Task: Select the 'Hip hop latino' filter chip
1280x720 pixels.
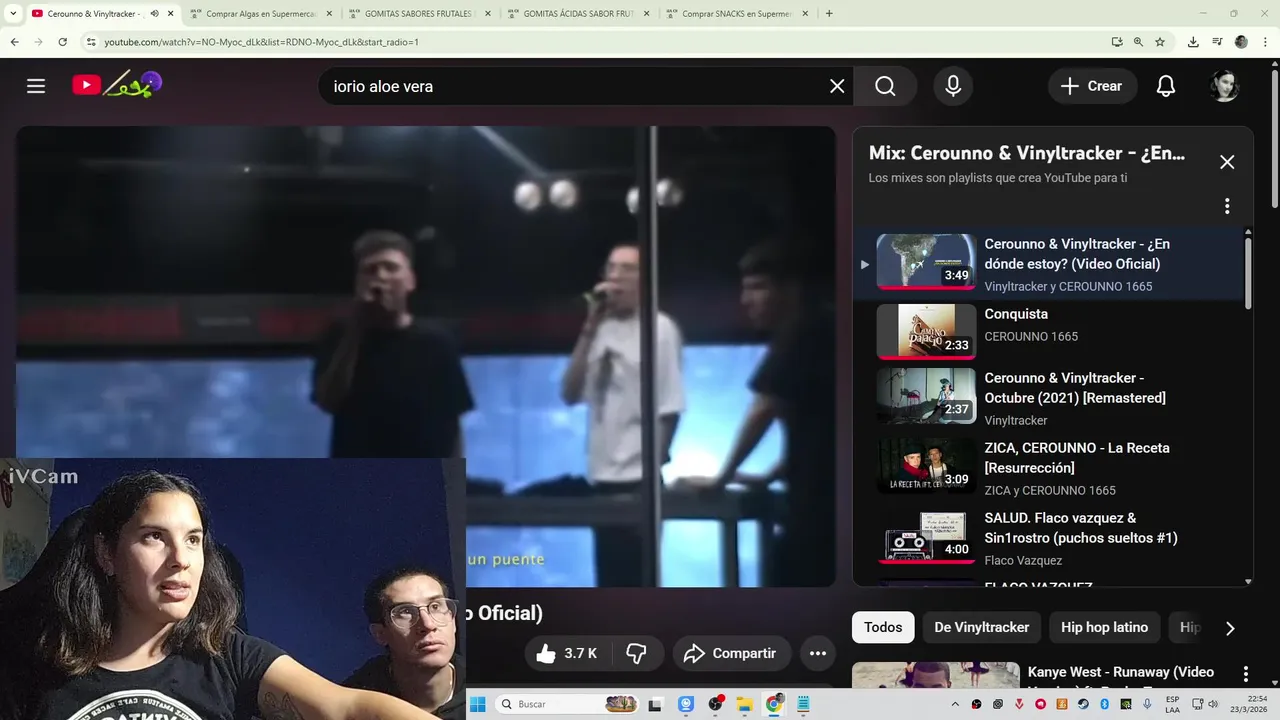Action: pyautogui.click(x=1104, y=627)
